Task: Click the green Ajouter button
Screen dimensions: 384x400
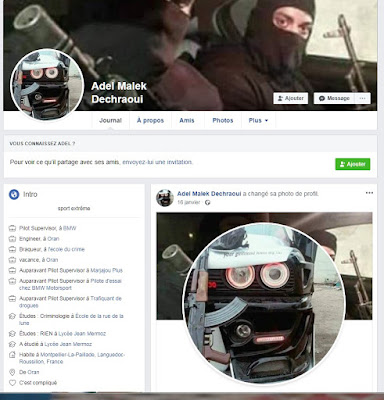Action: coord(353,164)
